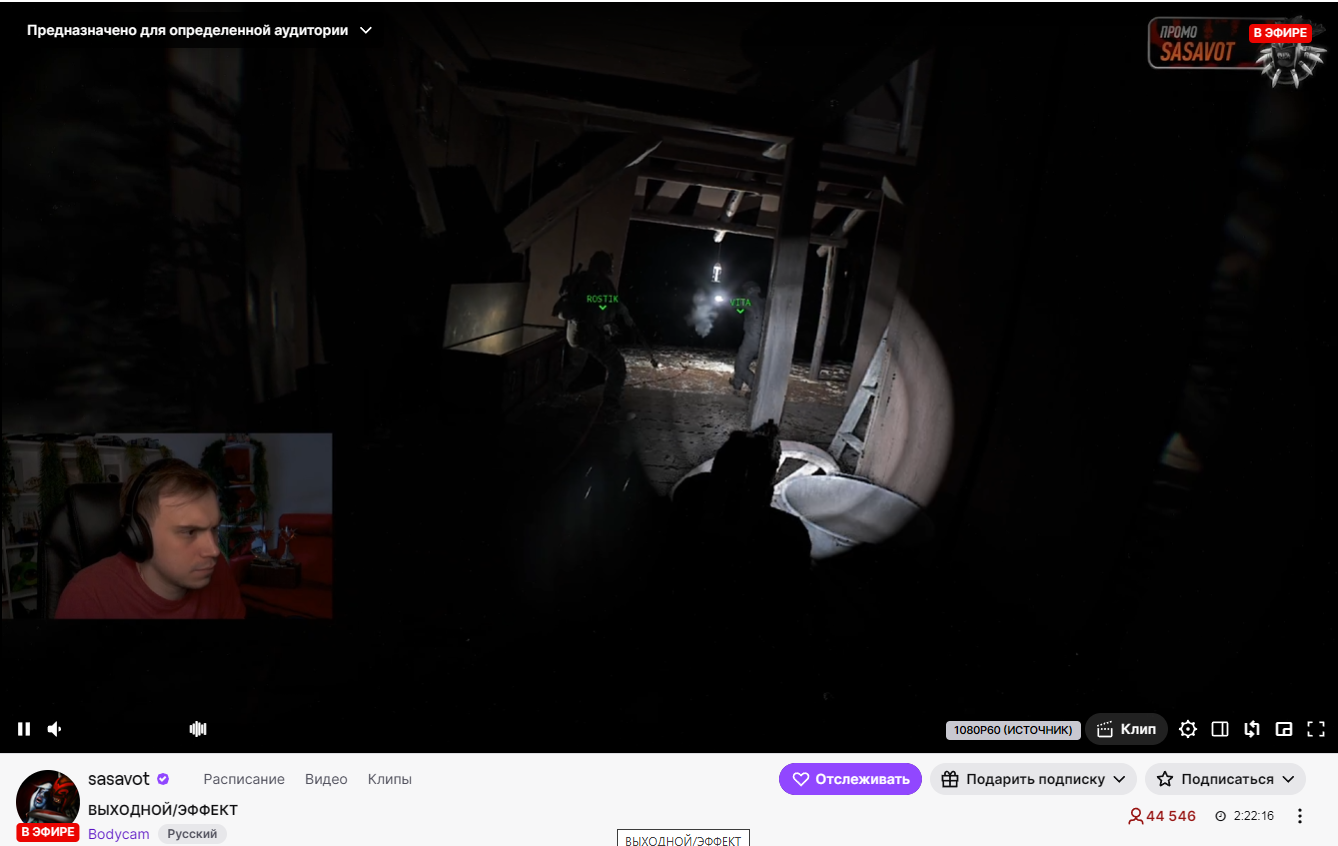Create a clip with the Клип button
The height and width of the screenshot is (846, 1338).
1126,729
